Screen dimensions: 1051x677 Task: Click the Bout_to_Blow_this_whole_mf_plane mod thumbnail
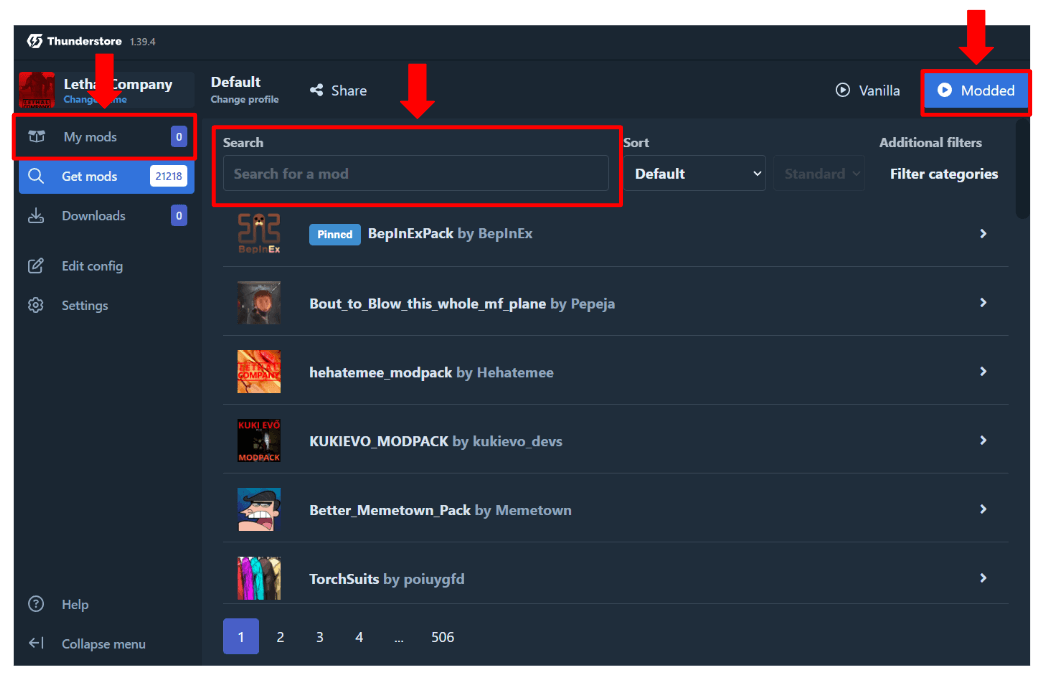(x=259, y=303)
